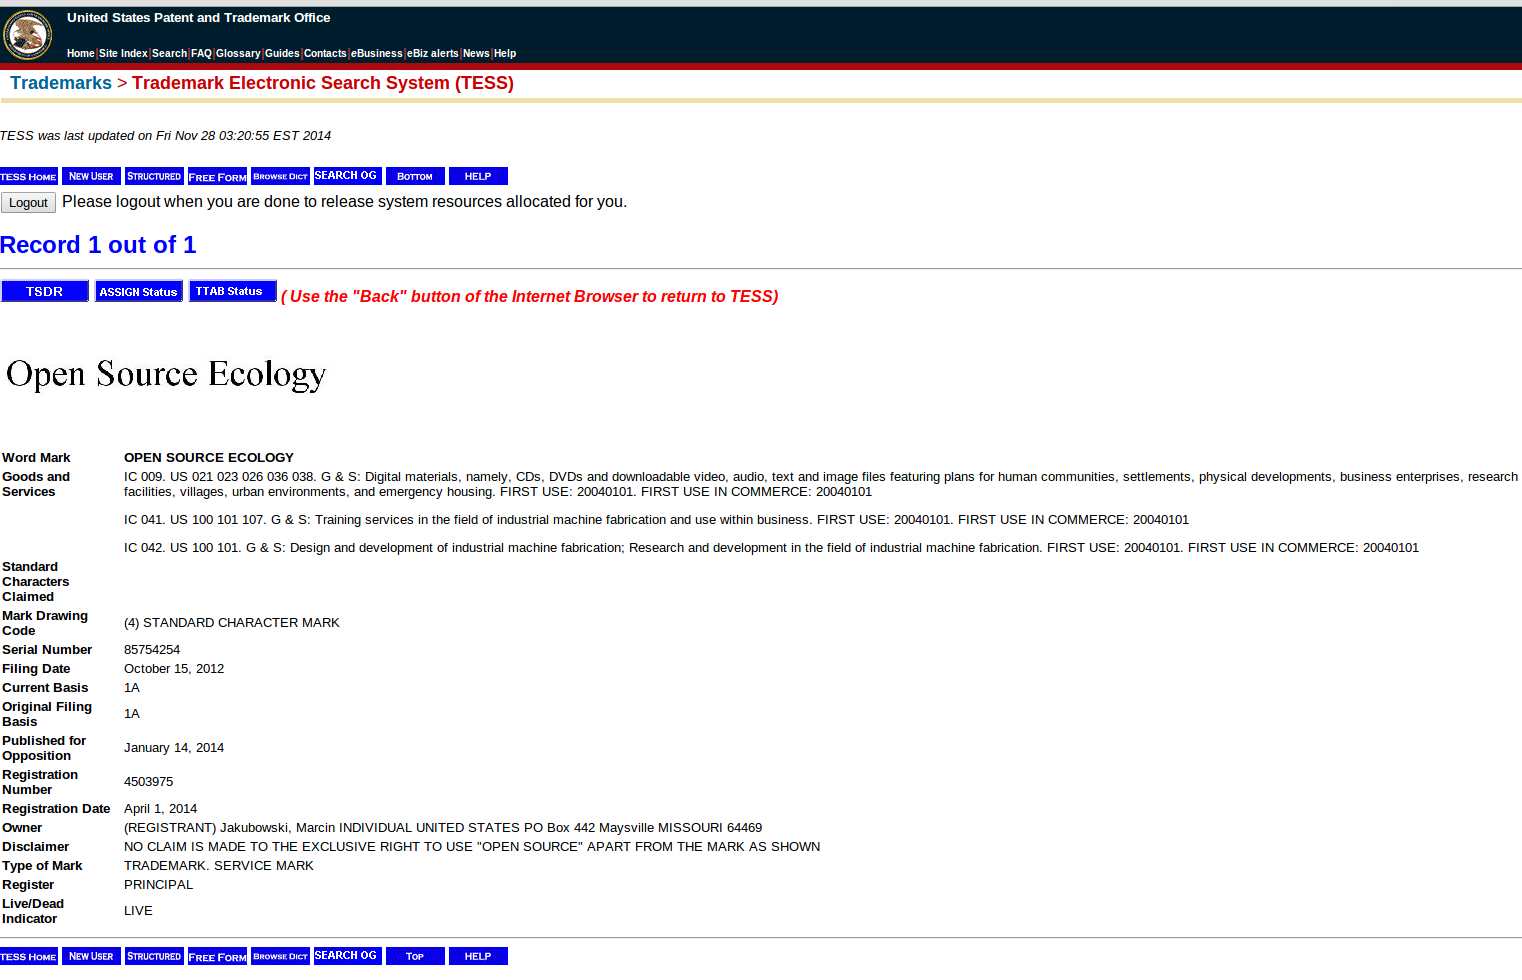This screenshot has height=980, width=1522.
Task: Click top TESS Home button
Action: tap(29, 176)
